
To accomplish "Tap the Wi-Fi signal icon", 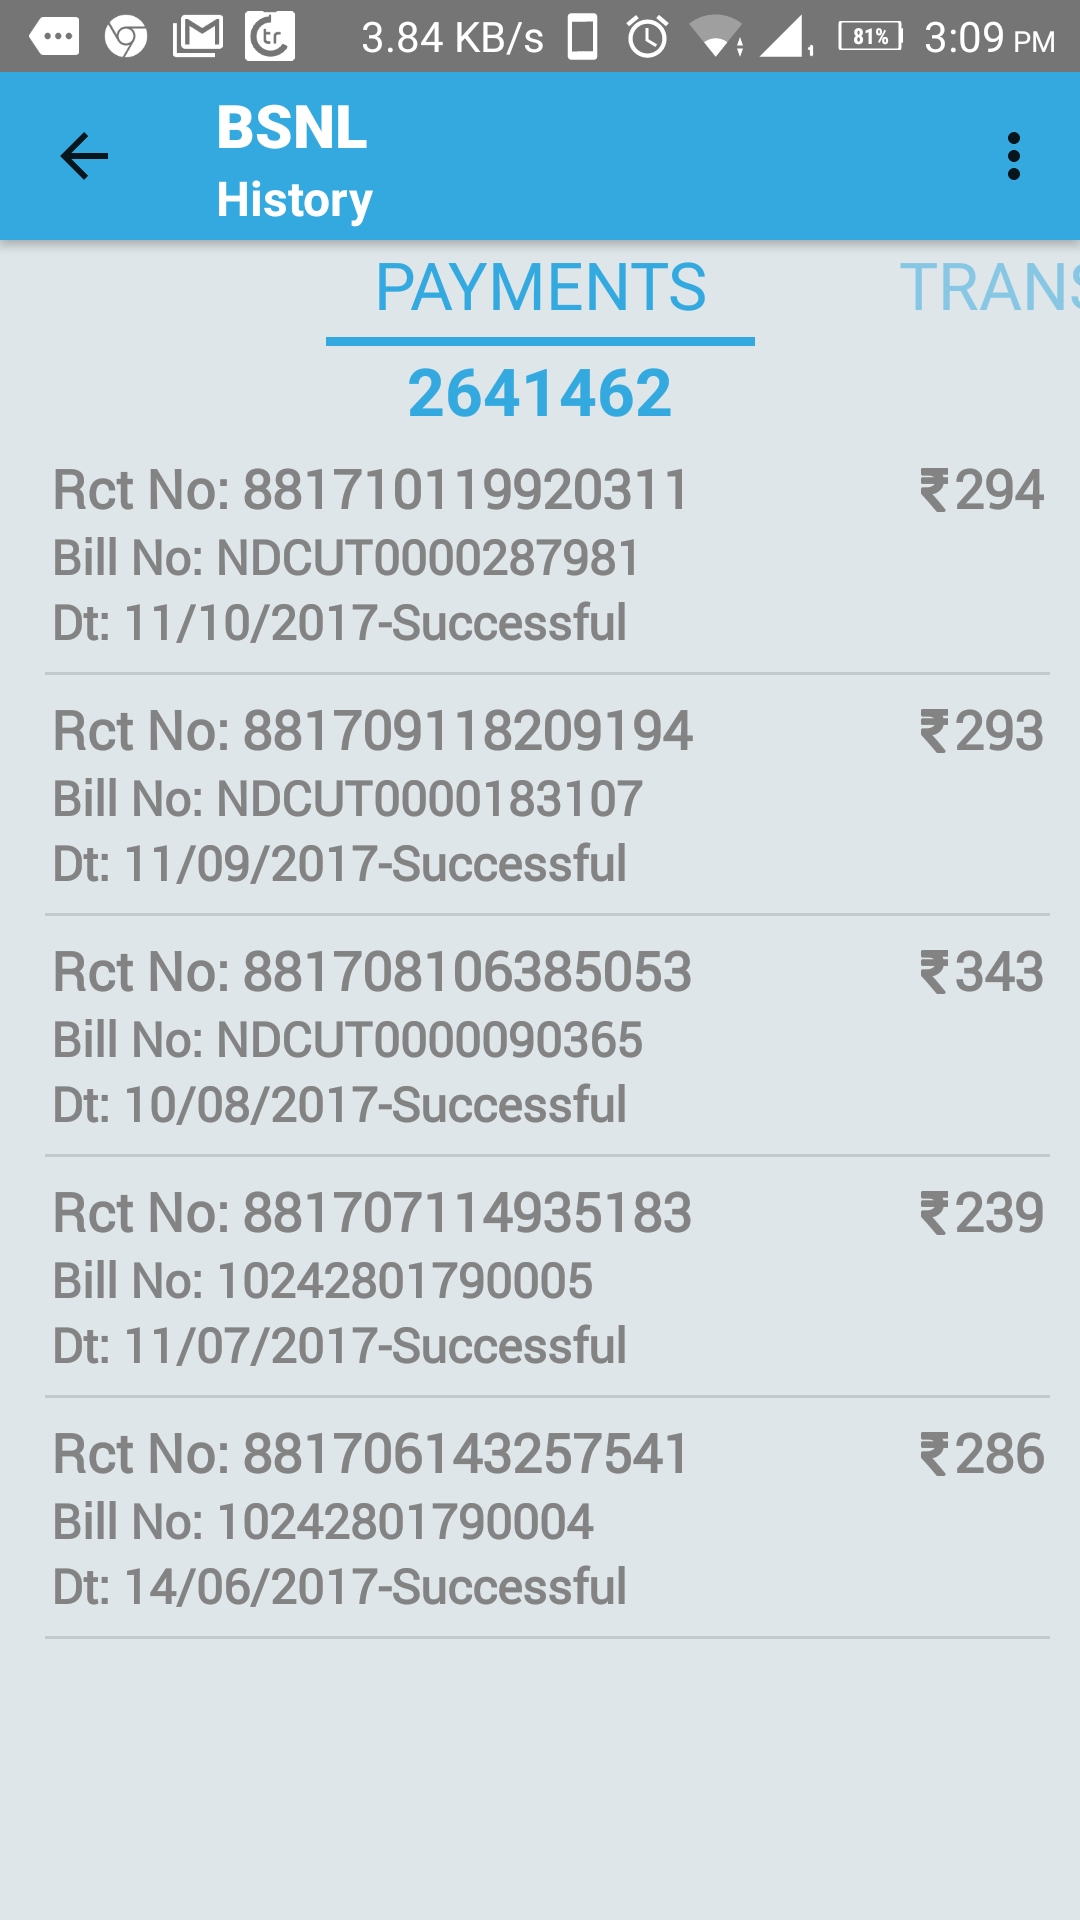I will [x=716, y=38].
